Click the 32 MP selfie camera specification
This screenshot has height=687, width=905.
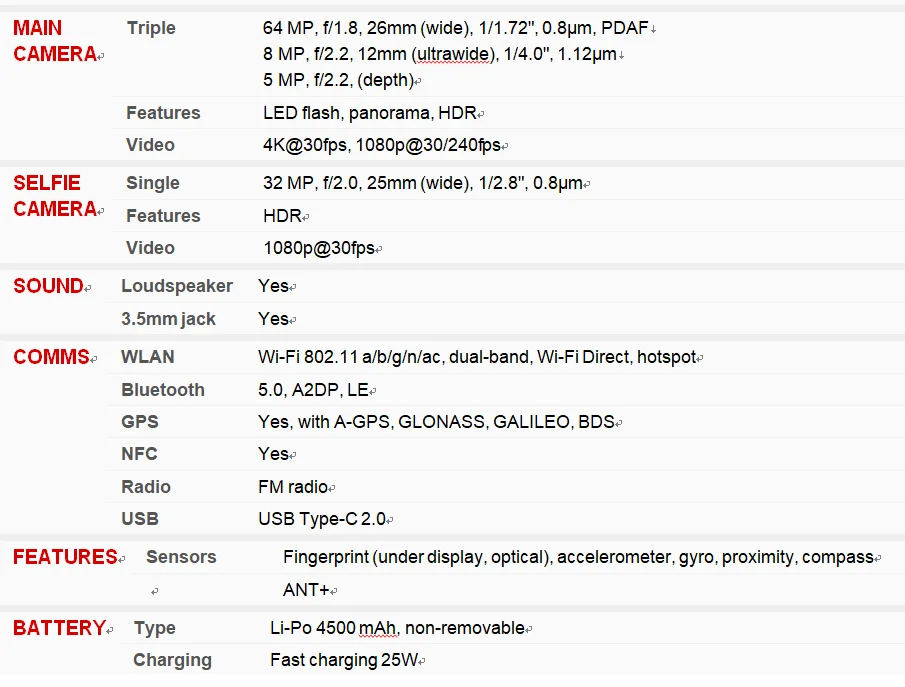click(x=422, y=183)
